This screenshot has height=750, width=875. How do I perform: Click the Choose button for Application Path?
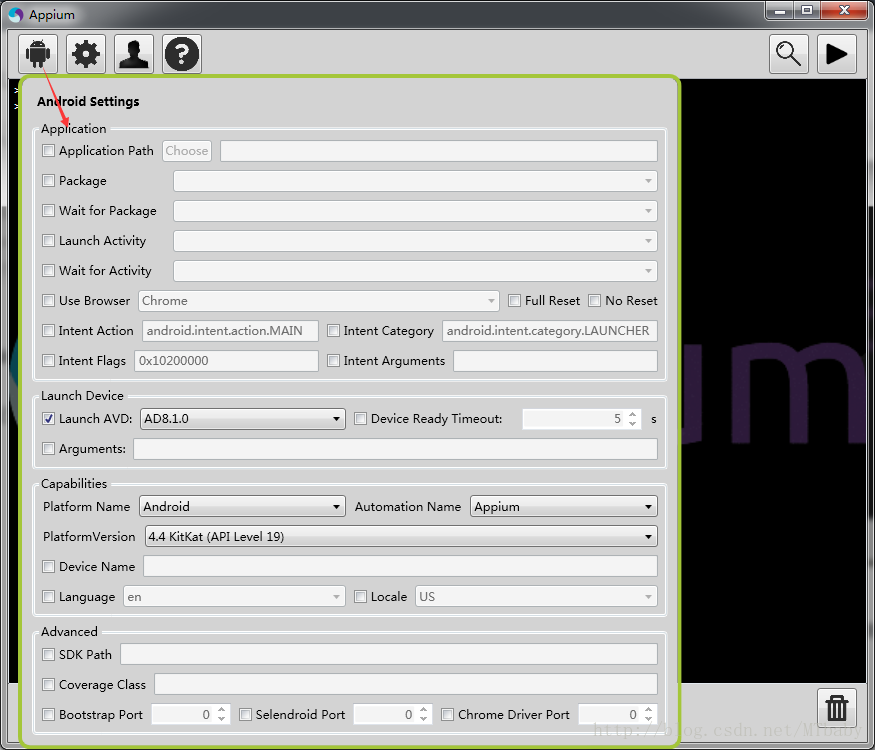click(x=187, y=151)
